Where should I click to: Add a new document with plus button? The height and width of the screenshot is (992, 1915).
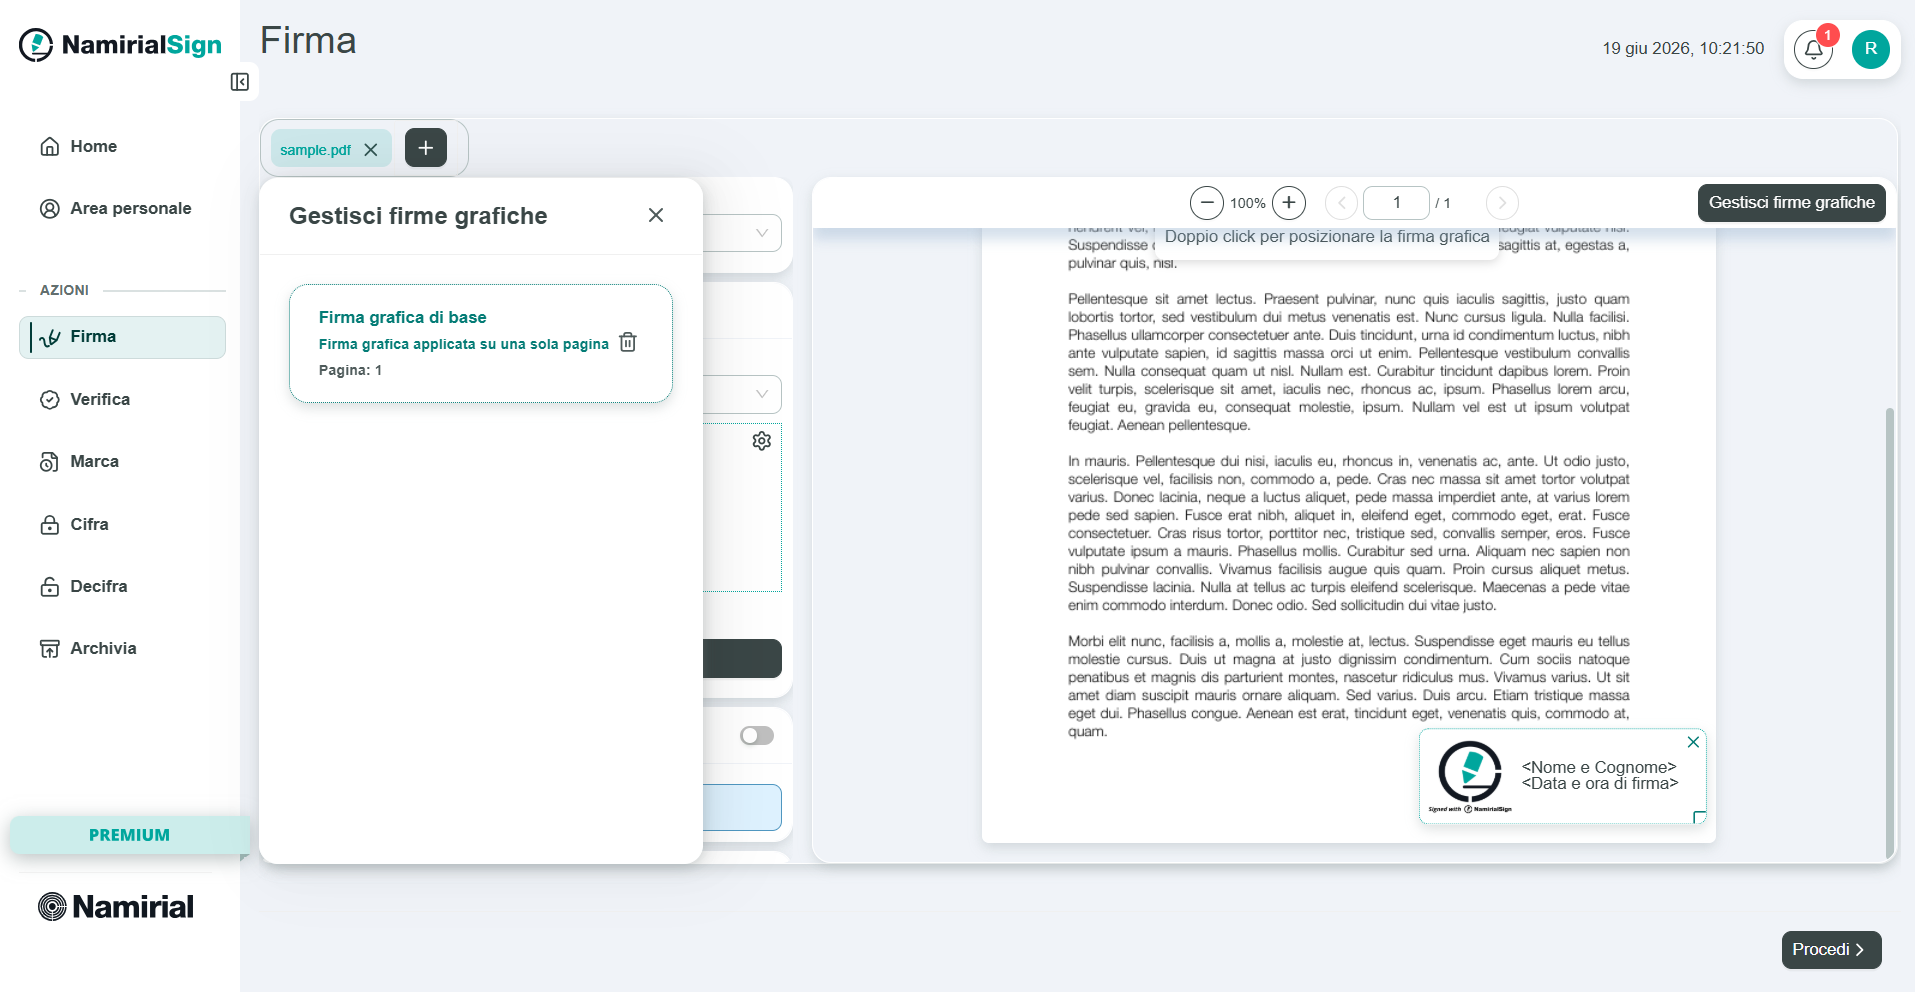[426, 148]
